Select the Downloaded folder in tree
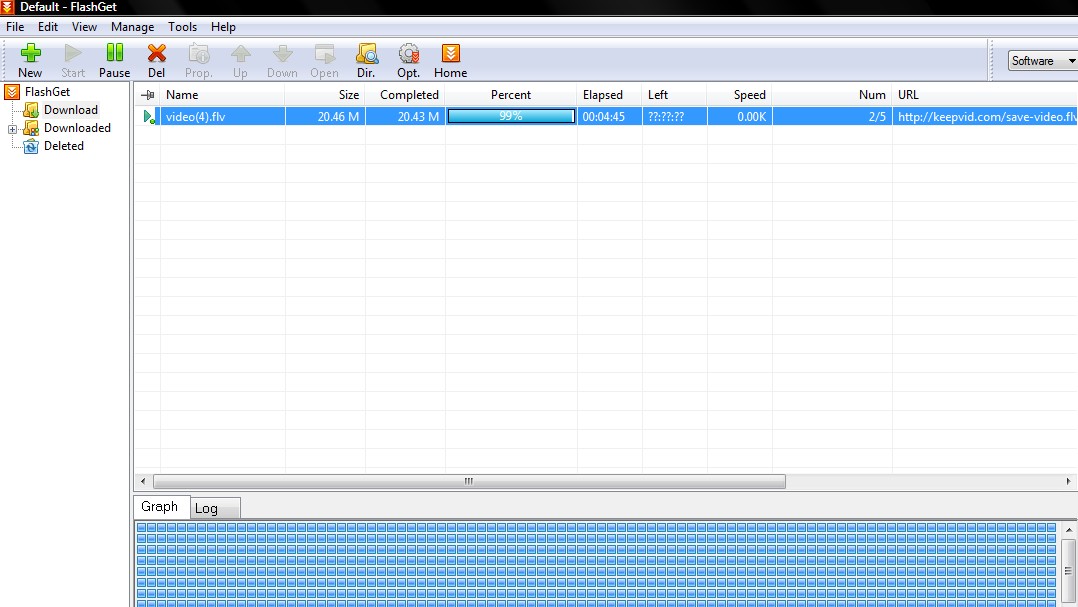The height and width of the screenshot is (607, 1078). pyautogui.click(x=77, y=128)
